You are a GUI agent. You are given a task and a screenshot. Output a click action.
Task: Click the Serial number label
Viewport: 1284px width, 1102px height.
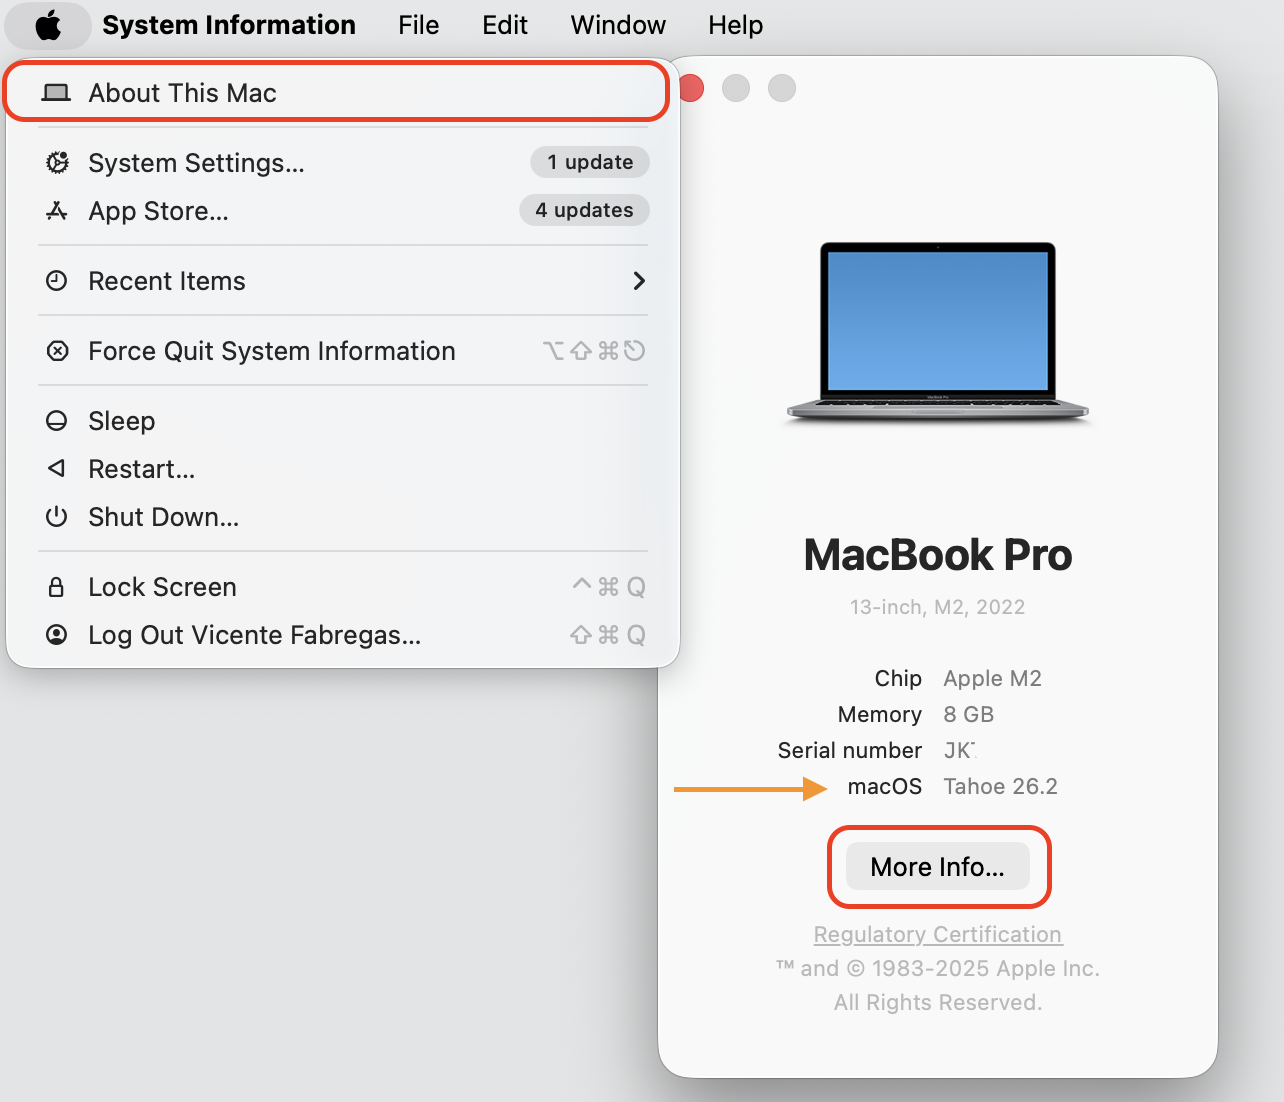click(x=850, y=751)
